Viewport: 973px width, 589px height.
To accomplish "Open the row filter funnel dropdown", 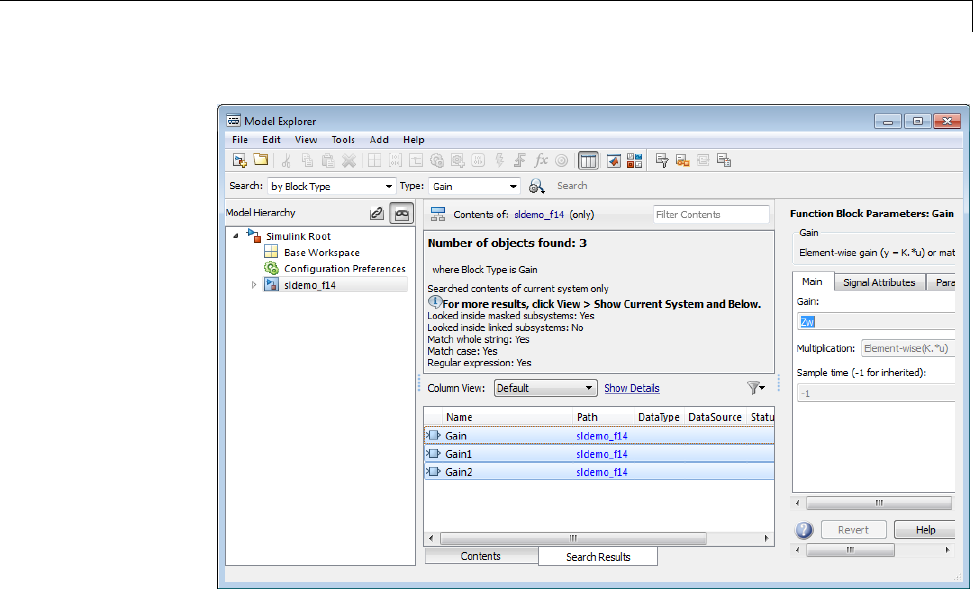I will pyautogui.click(x=756, y=388).
